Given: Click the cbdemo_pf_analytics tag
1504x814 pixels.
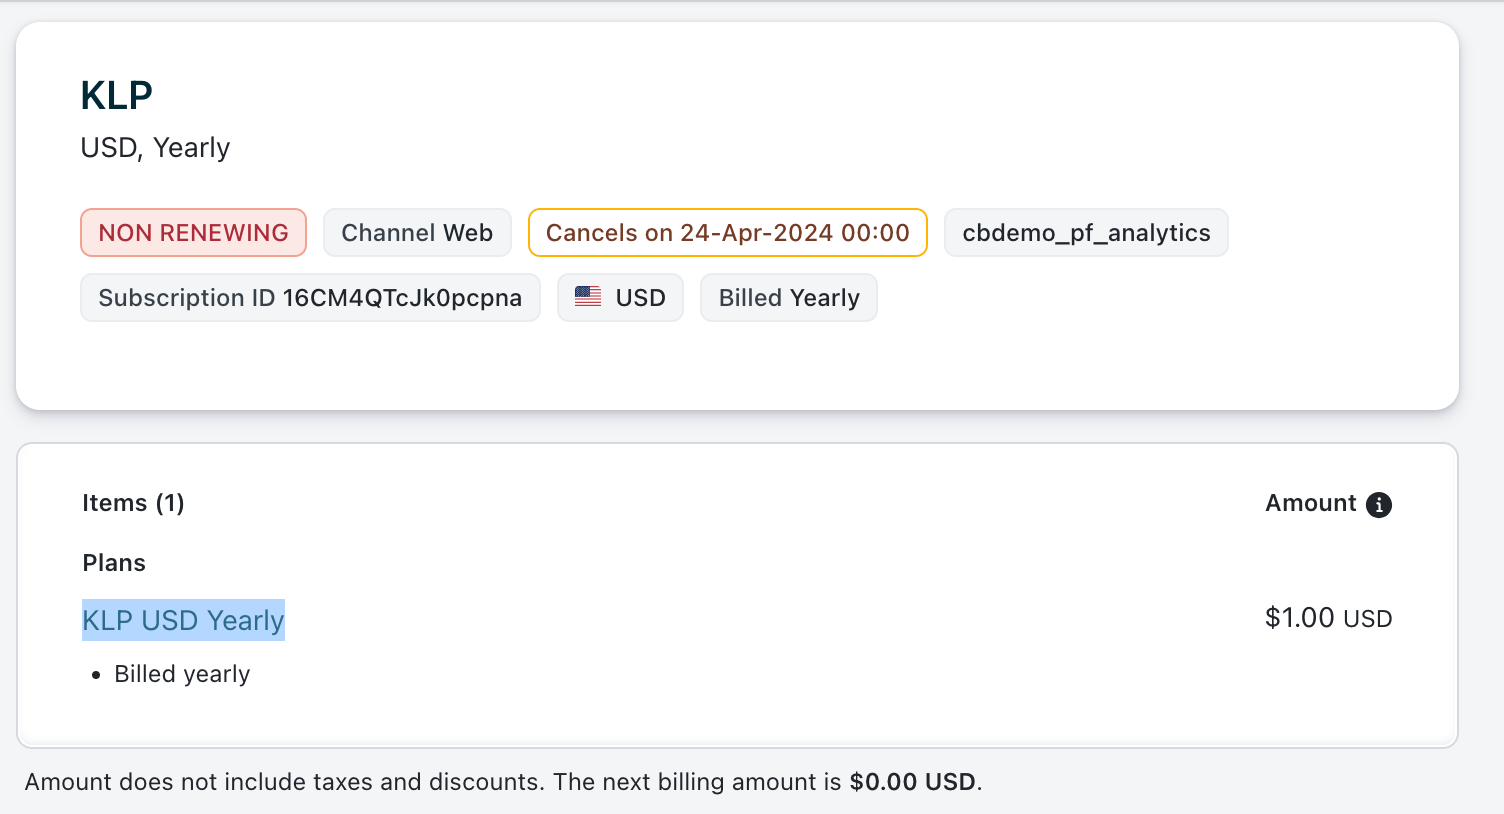Looking at the screenshot, I should pyautogui.click(x=1086, y=233).
